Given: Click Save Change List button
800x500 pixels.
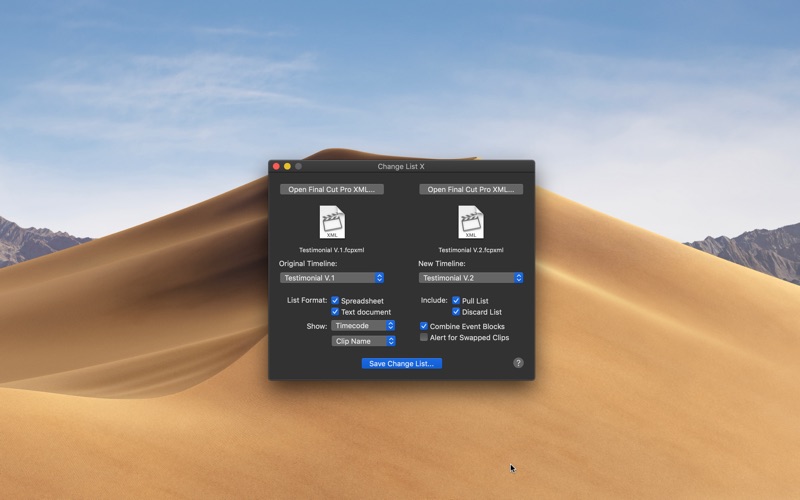Looking at the screenshot, I should point(402,363).
